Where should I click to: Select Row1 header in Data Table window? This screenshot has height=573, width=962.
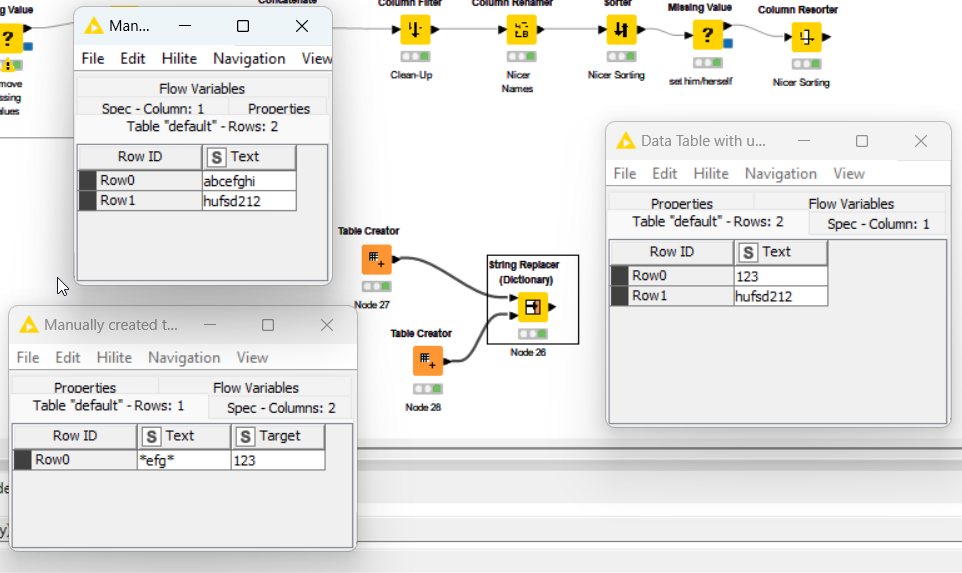[672, 296]
